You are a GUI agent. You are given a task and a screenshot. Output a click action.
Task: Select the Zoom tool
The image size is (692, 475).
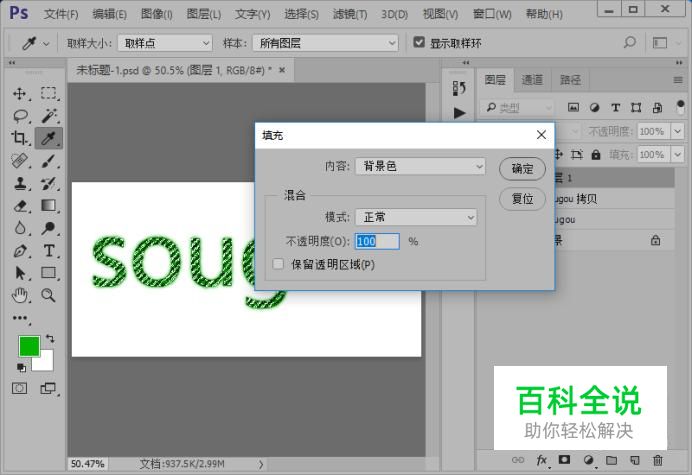click(49, 295)
